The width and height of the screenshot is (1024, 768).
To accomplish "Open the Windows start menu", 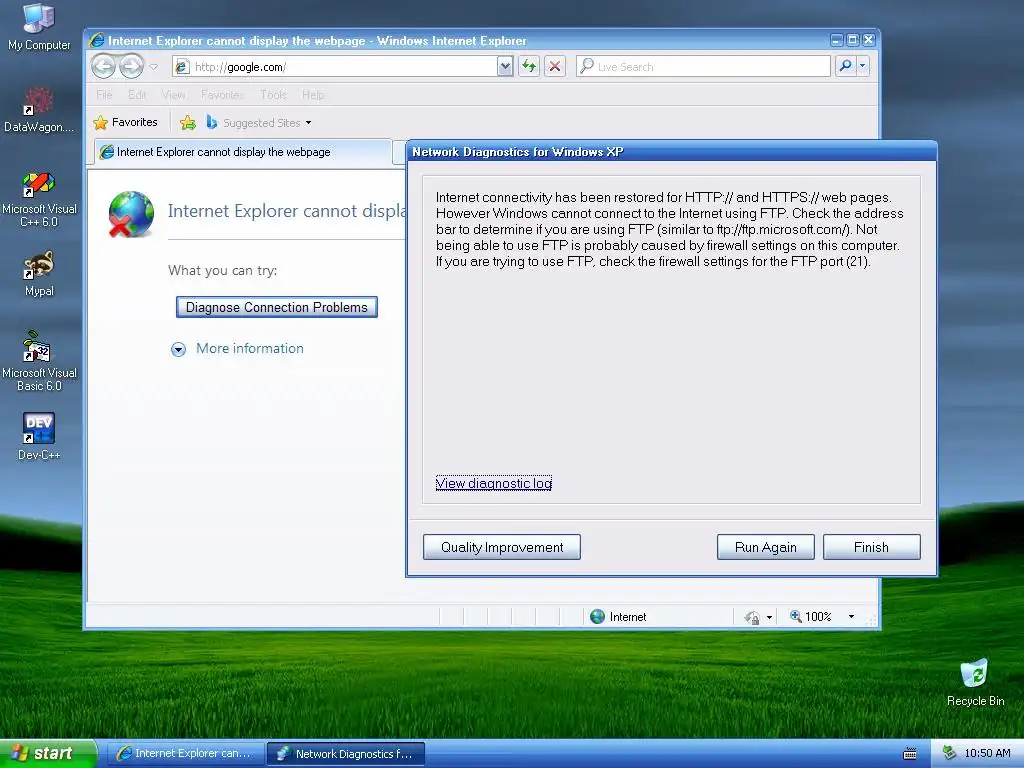I will tap(47, 753).
